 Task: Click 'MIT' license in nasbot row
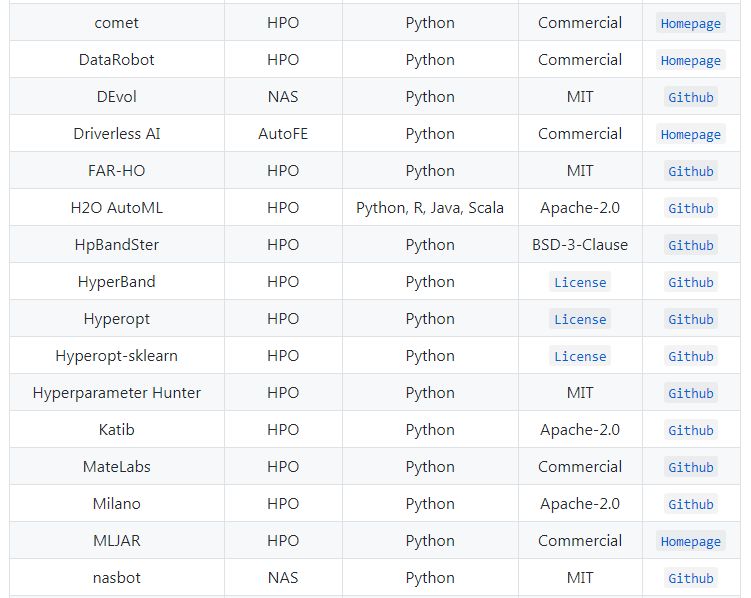point(580,577)
